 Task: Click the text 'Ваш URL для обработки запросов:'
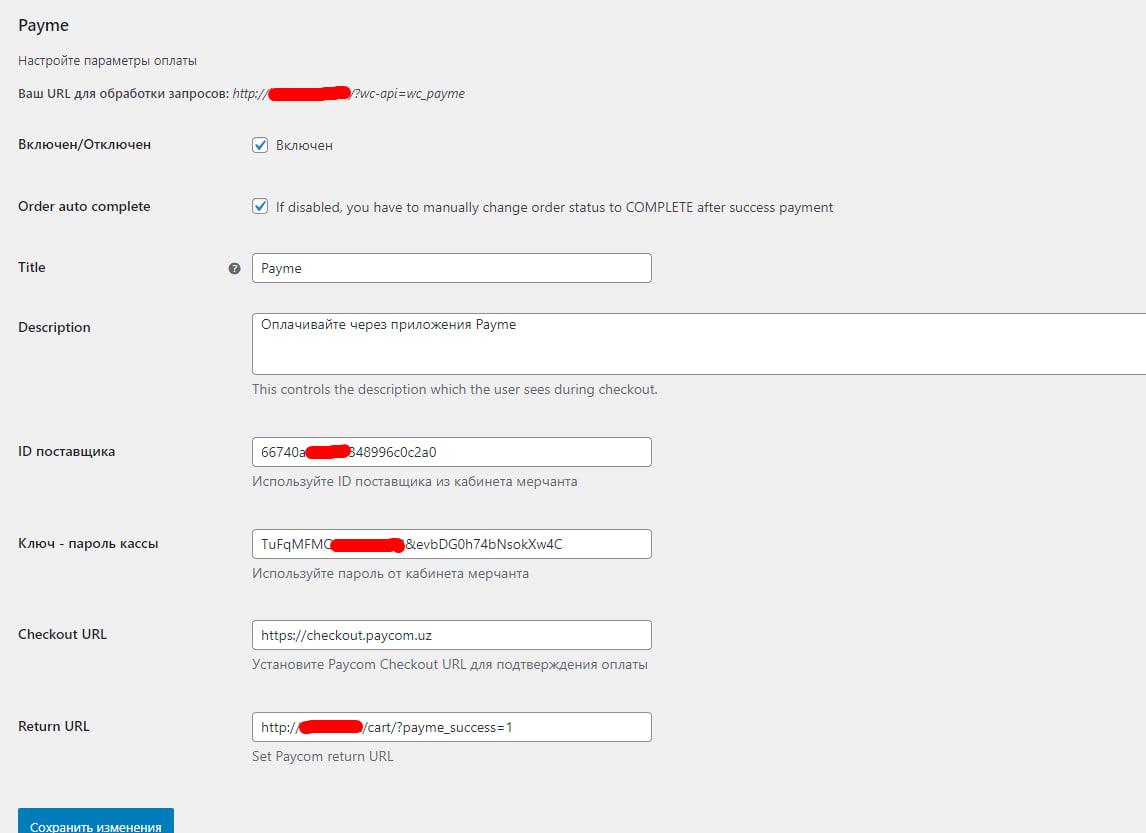click(x=124, y=94)
